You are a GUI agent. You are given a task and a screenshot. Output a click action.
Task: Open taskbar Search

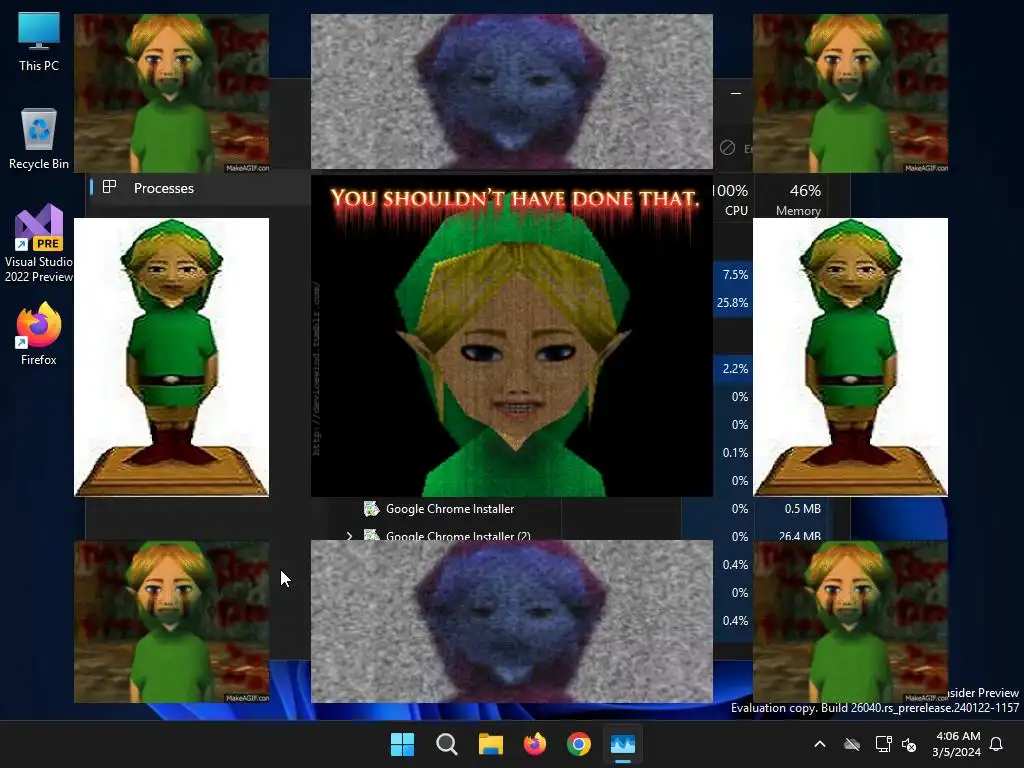coord(447,744)
